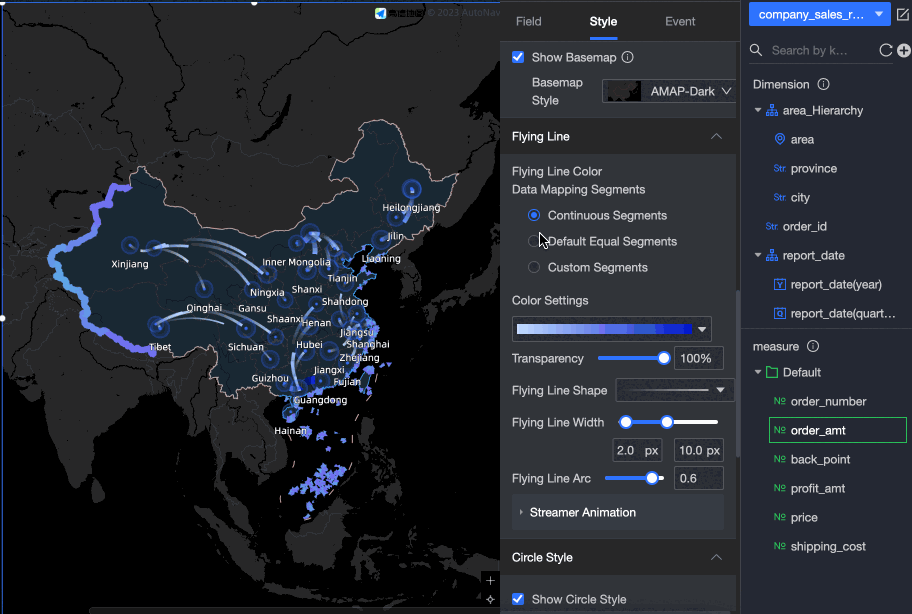Select the order_amt measure field
This screenshot has width=912, height=614.
pyautogui.click(x=838, y=430)
